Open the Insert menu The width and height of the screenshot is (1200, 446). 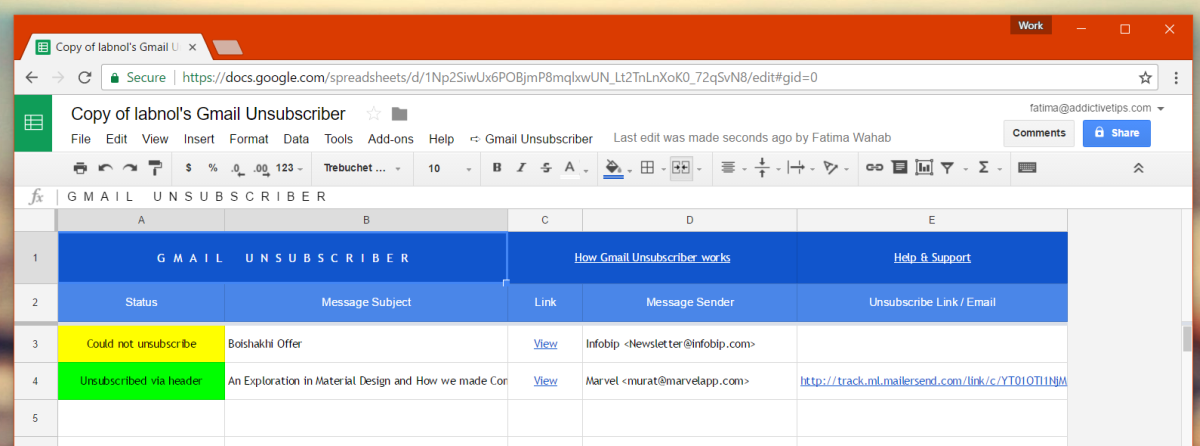tap(199, 139)
